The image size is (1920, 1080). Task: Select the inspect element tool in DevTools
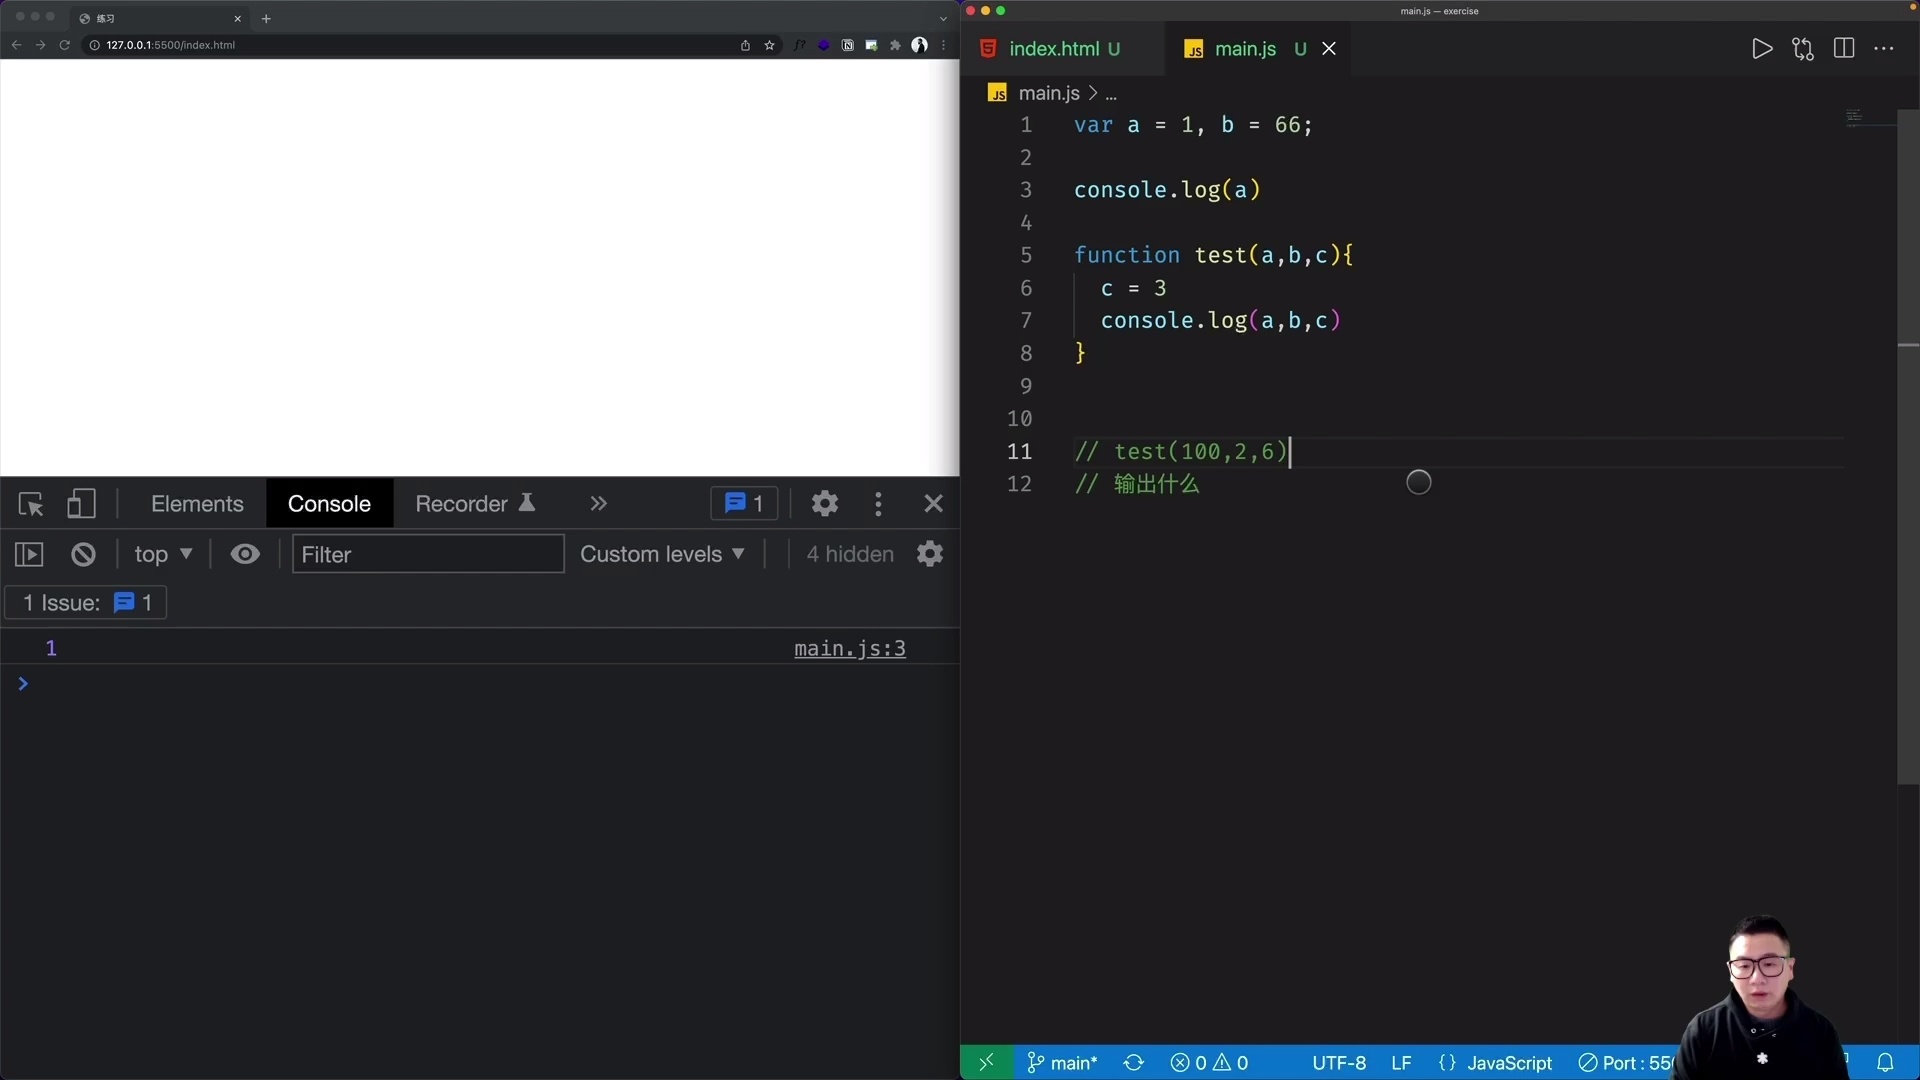(30, 503)
